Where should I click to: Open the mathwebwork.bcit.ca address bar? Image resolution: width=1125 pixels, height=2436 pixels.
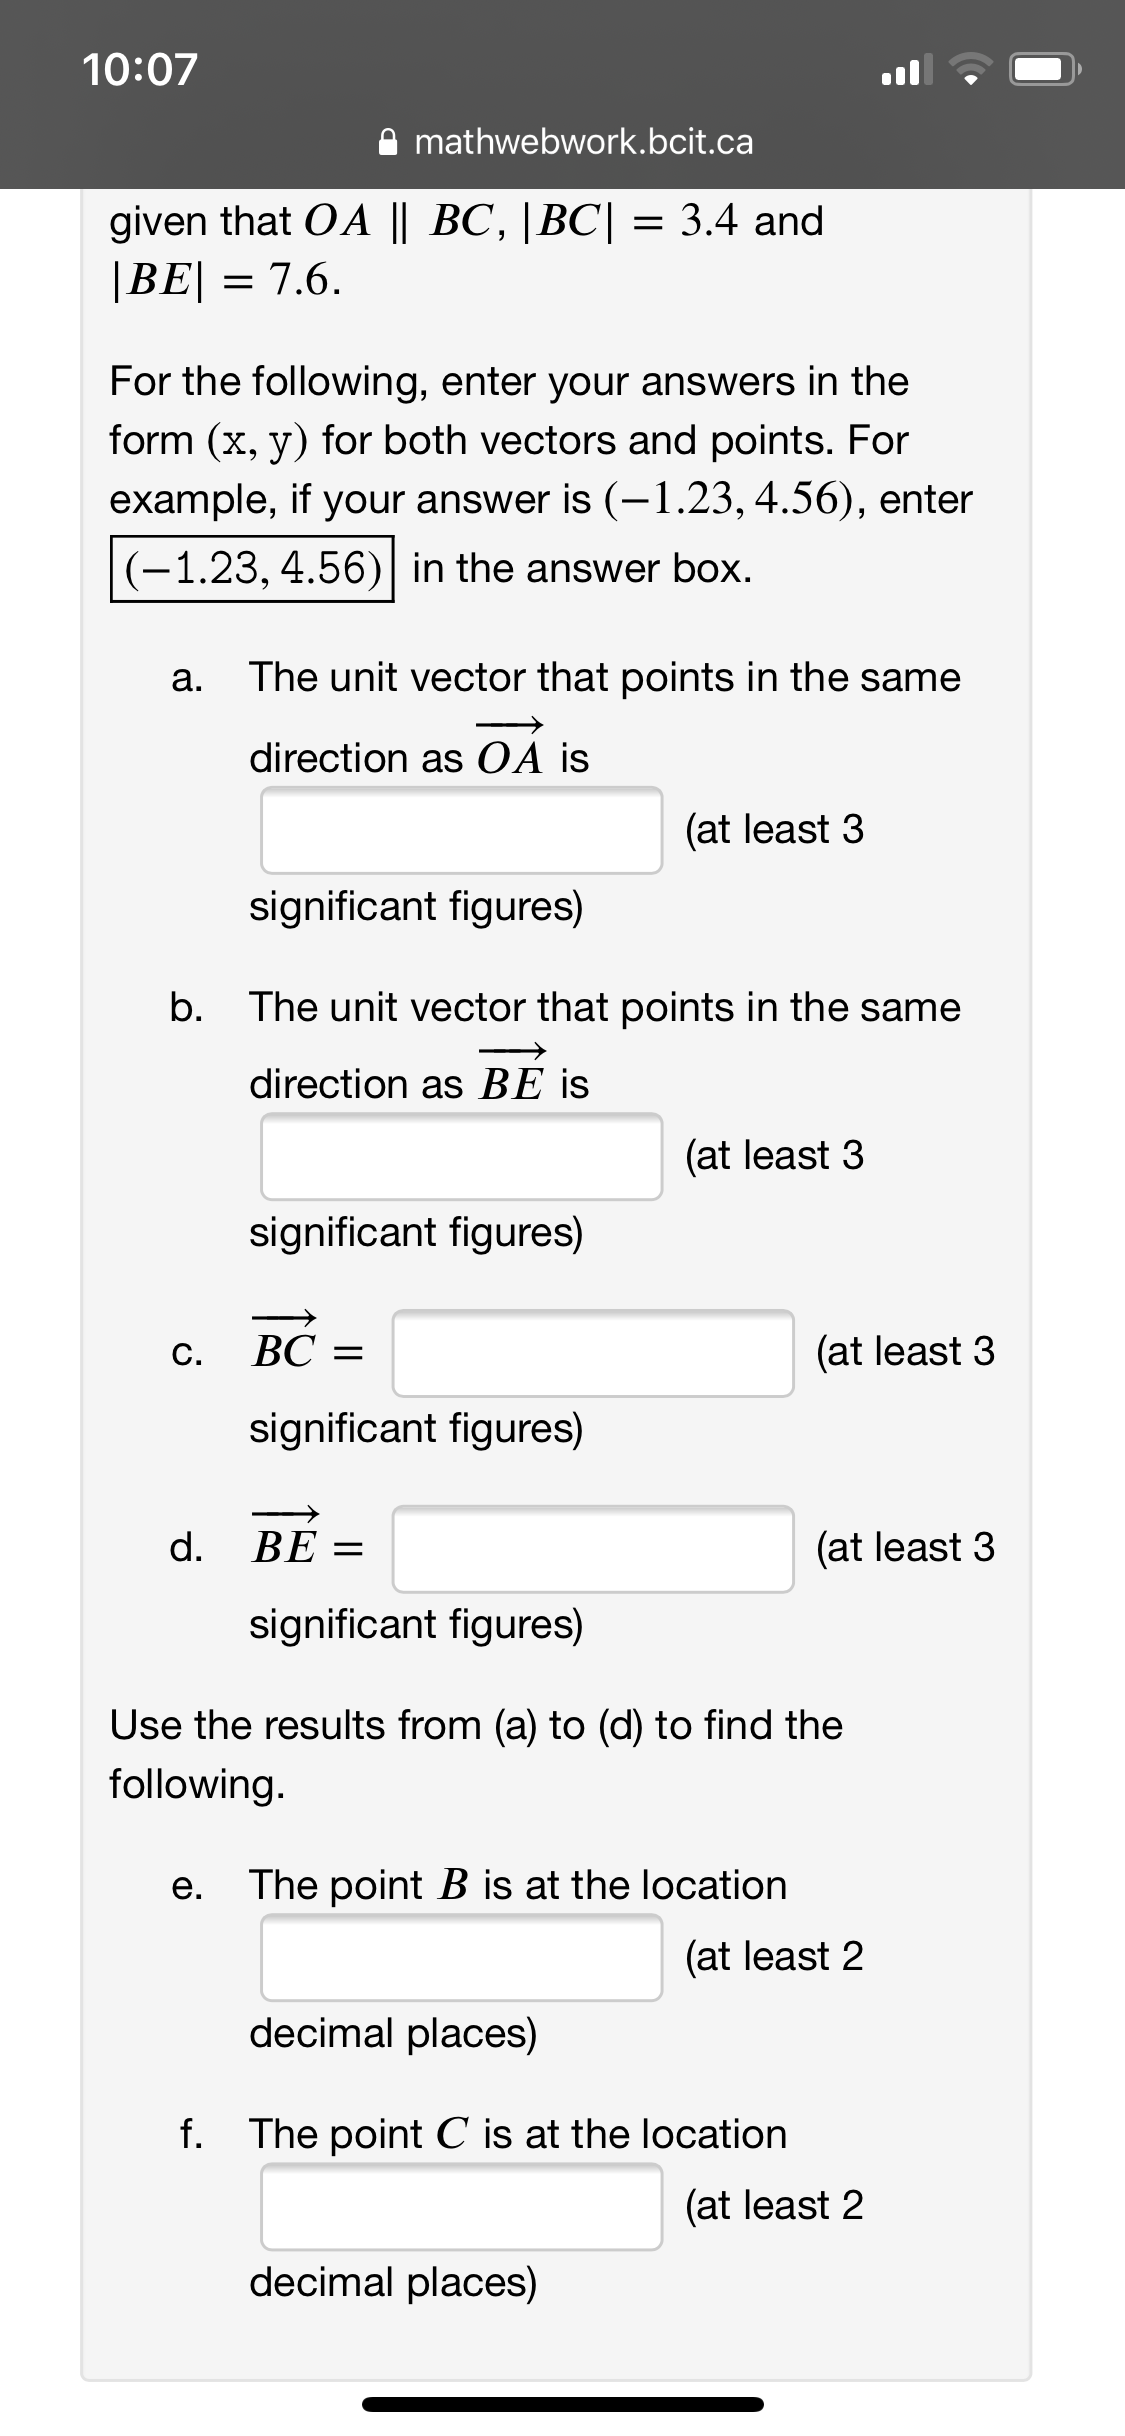click(583, 143)
